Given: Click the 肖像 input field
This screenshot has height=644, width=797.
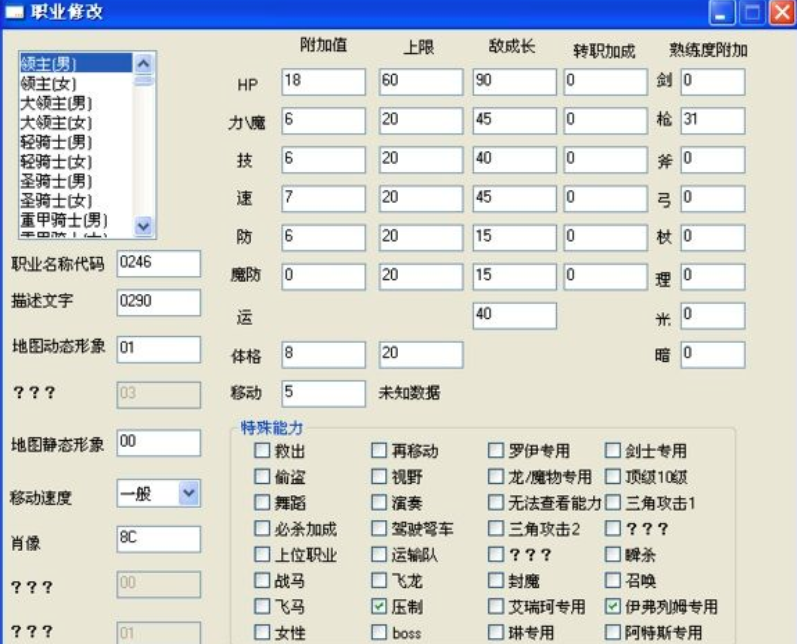Looking at the screenshot, I should pos(159,538).
